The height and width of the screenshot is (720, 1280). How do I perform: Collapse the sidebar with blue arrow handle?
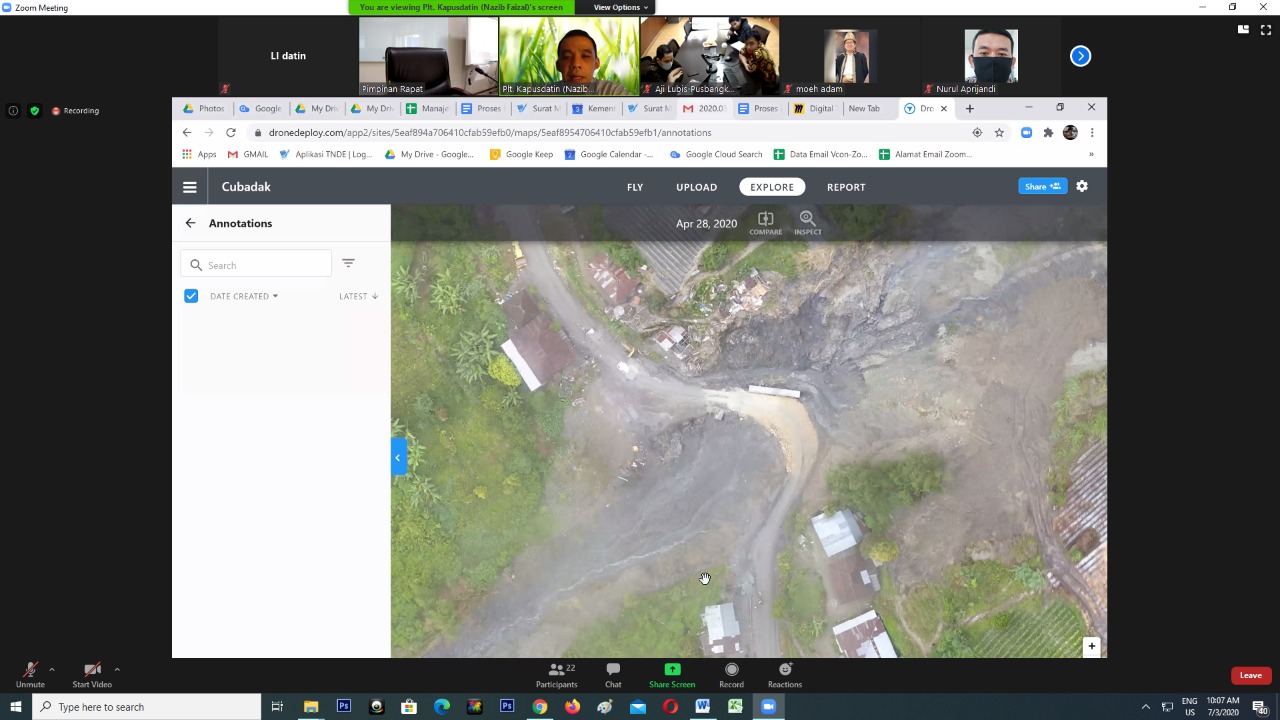(x=398, y=457)
